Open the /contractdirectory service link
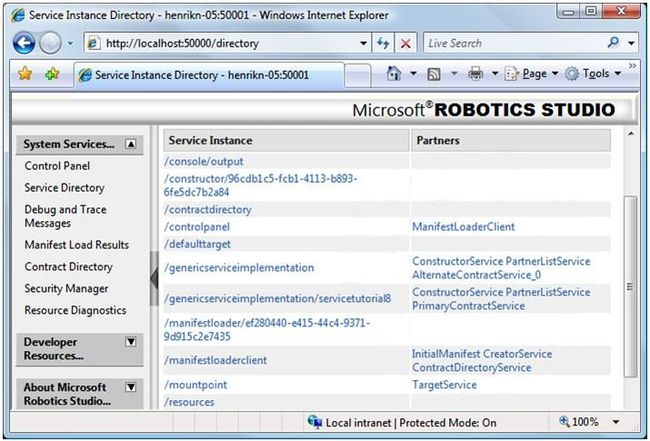Image resolution: width=650 pixels, height=441 pixels. click(x=208, y=209)
